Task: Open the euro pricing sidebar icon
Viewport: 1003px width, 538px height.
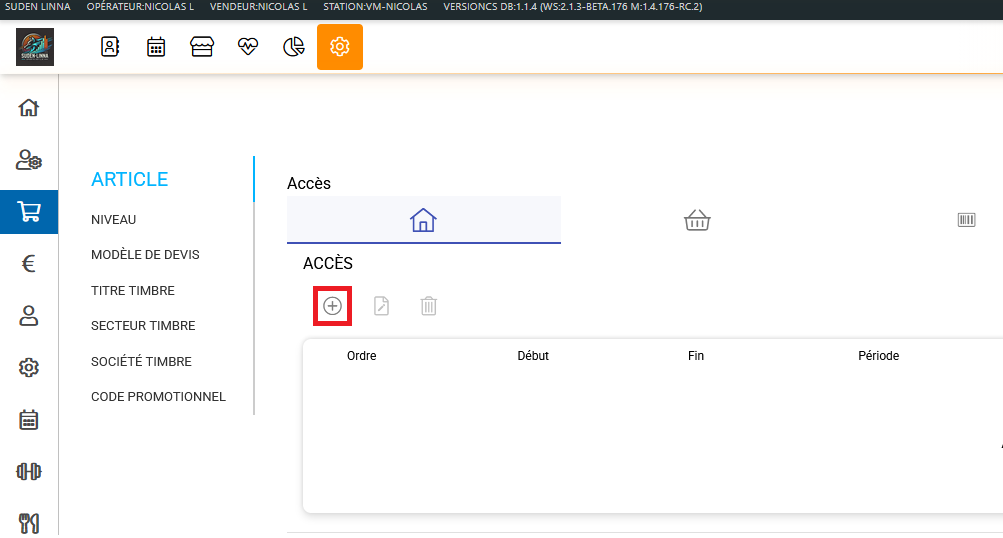Action: tap(29, 264)
